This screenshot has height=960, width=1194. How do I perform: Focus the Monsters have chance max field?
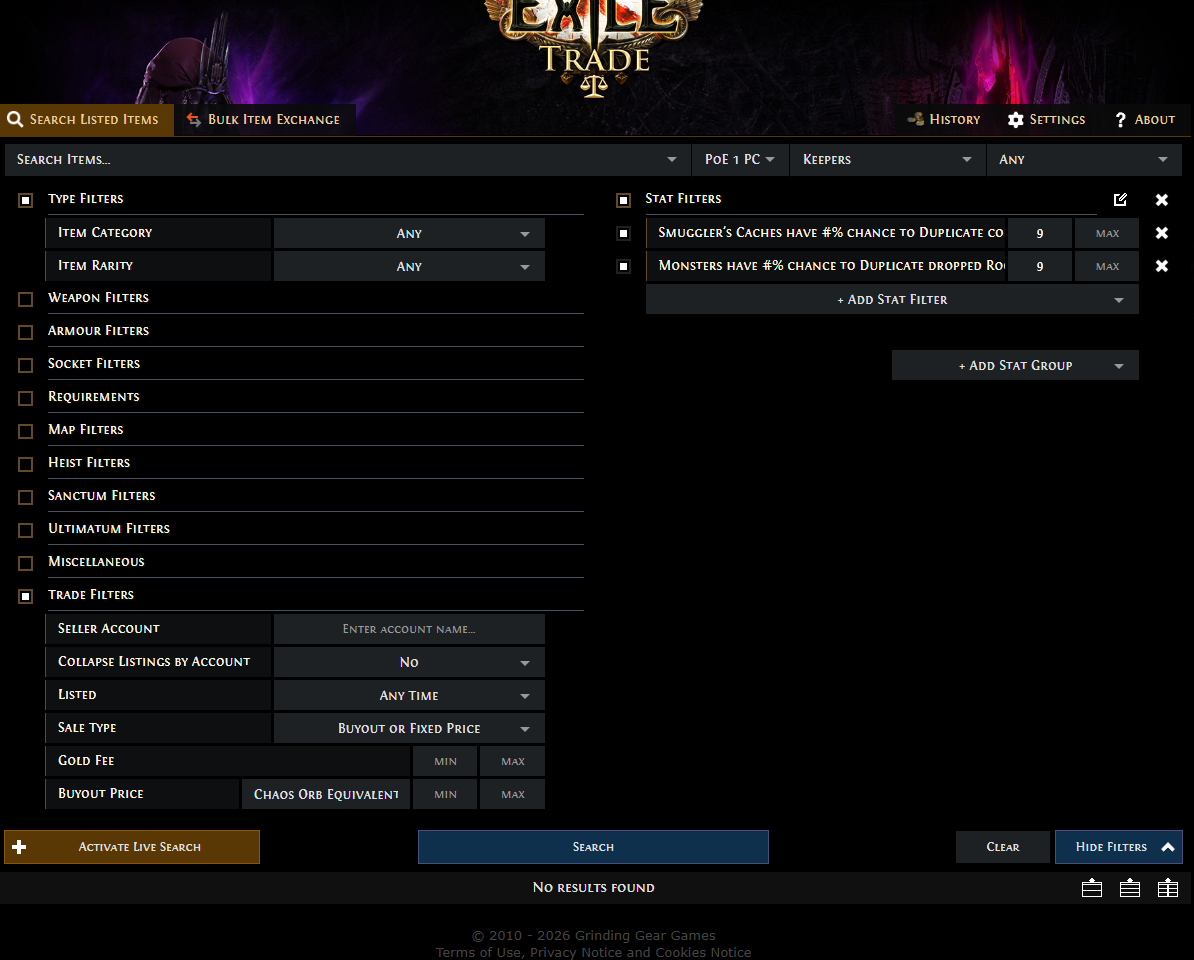[1107, 266]
